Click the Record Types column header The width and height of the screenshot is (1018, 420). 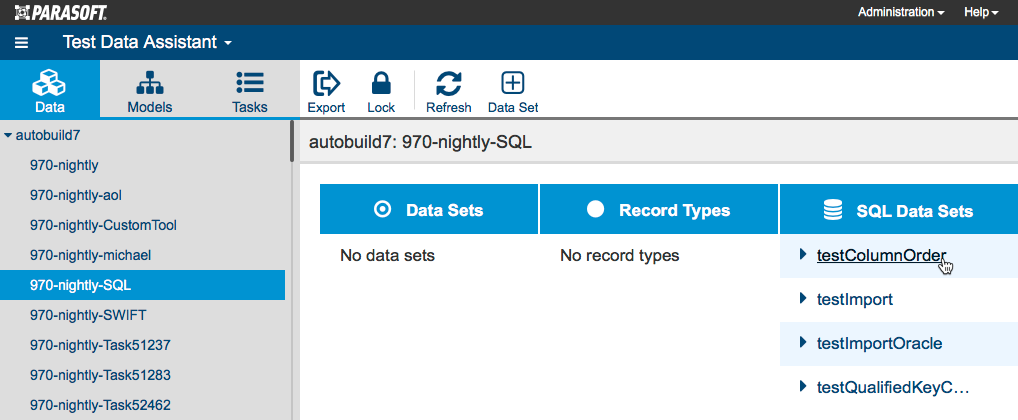tap(659, 209)
